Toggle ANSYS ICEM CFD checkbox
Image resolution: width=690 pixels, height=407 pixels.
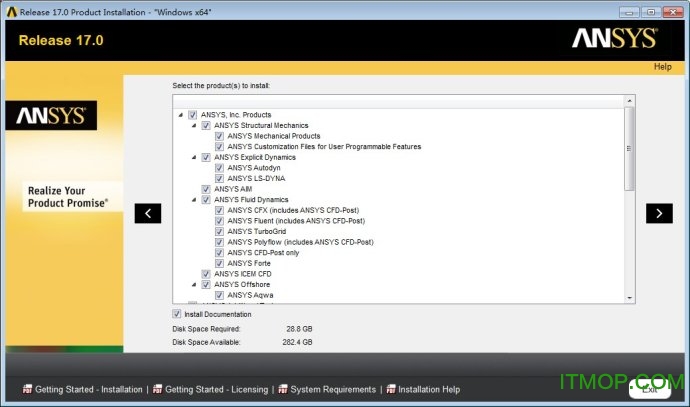click(206, 274)
